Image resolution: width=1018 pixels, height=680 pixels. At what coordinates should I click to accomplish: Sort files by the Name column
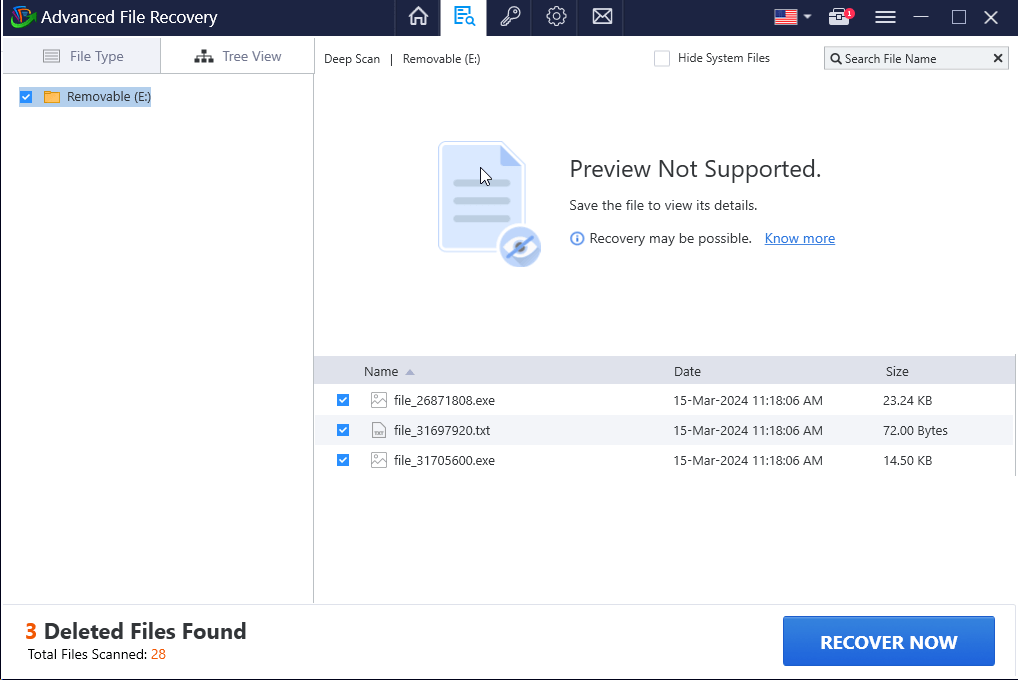click(381, 371)
